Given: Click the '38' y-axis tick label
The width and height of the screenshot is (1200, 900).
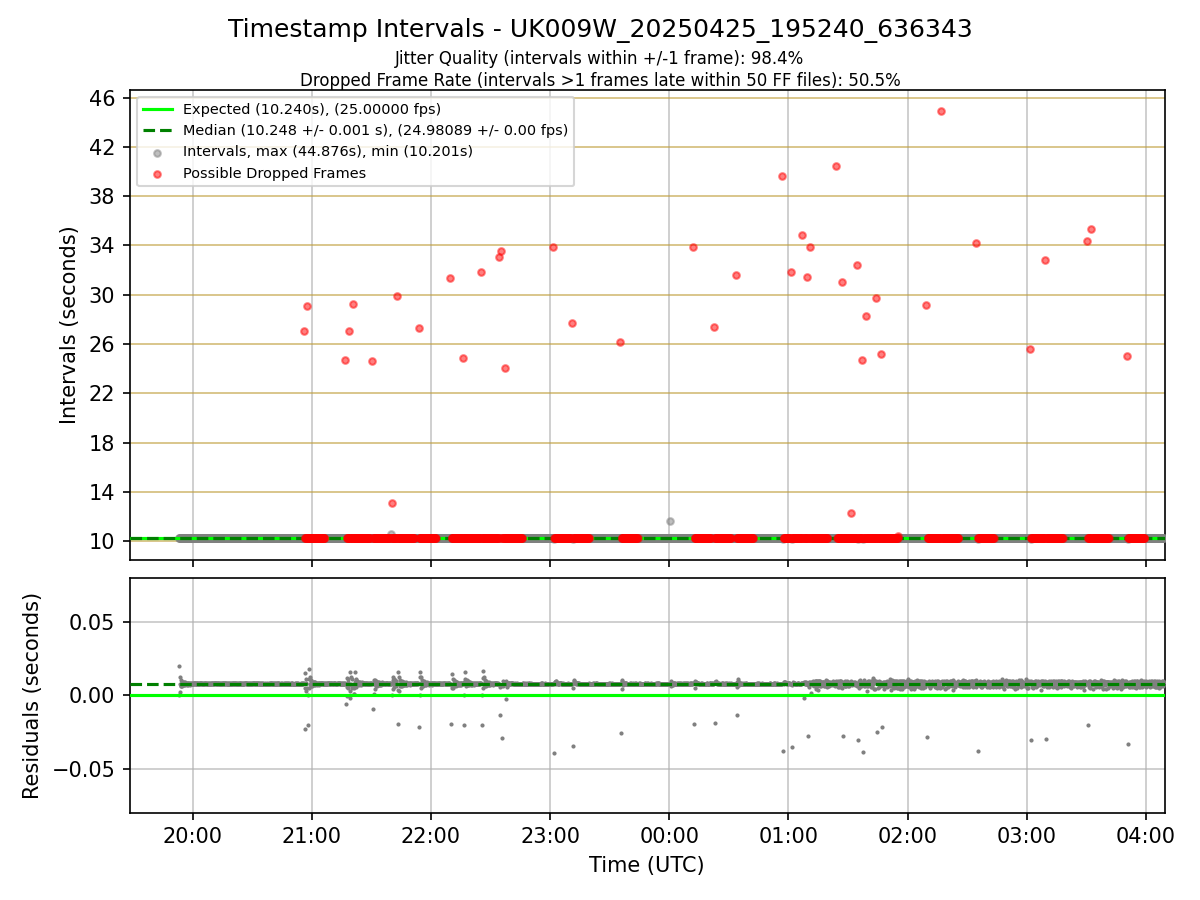Looking at the screenshot, I should click(103, 196).
